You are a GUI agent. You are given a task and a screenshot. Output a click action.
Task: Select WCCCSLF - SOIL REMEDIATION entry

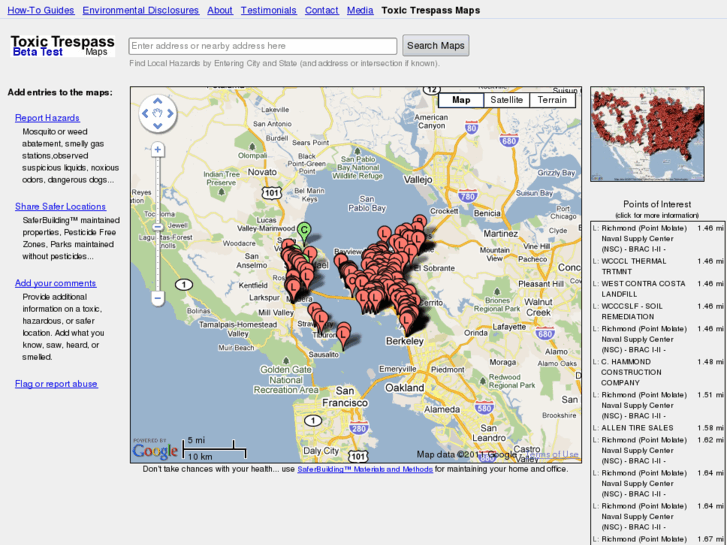658,311
